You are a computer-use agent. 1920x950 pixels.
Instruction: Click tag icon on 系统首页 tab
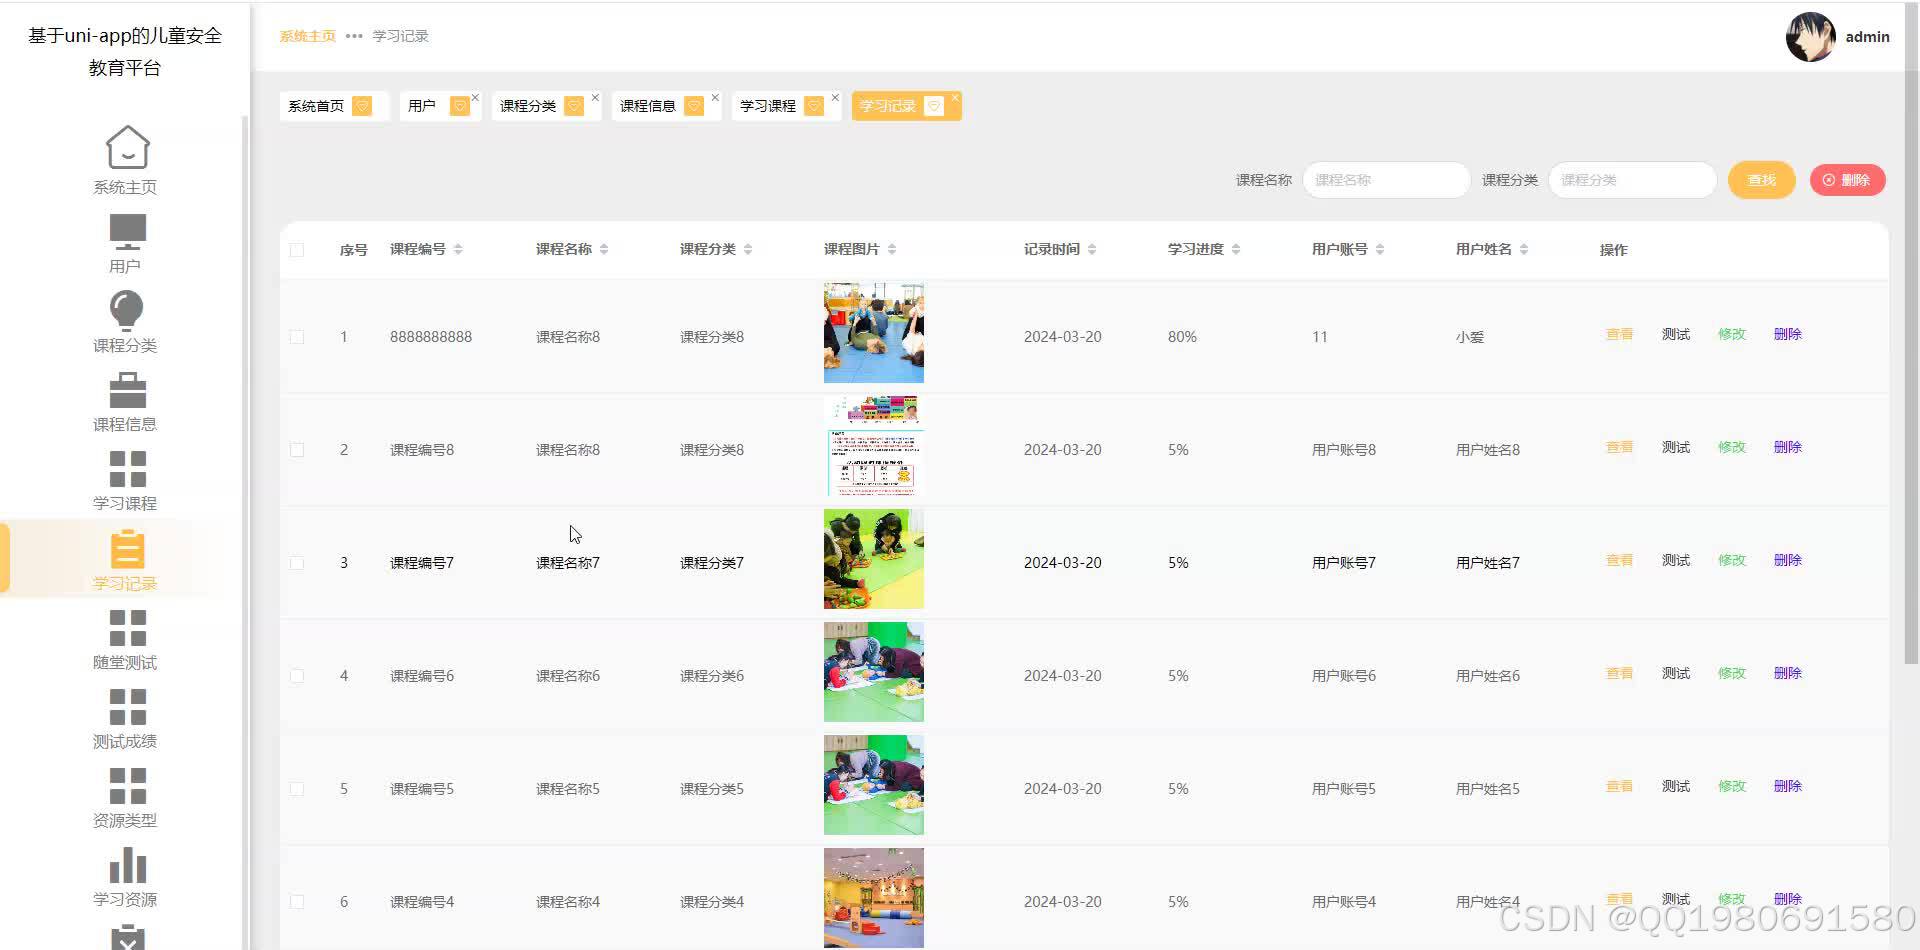(x=362, y=106)
